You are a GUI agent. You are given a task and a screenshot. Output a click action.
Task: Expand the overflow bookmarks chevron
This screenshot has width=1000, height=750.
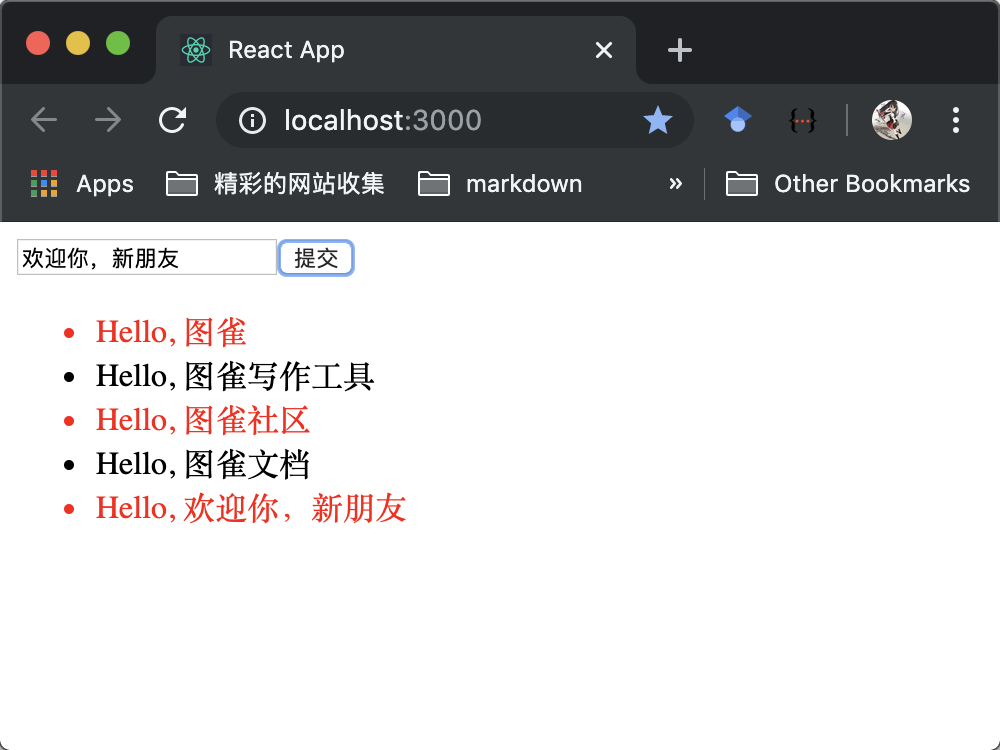pos(676,184)
